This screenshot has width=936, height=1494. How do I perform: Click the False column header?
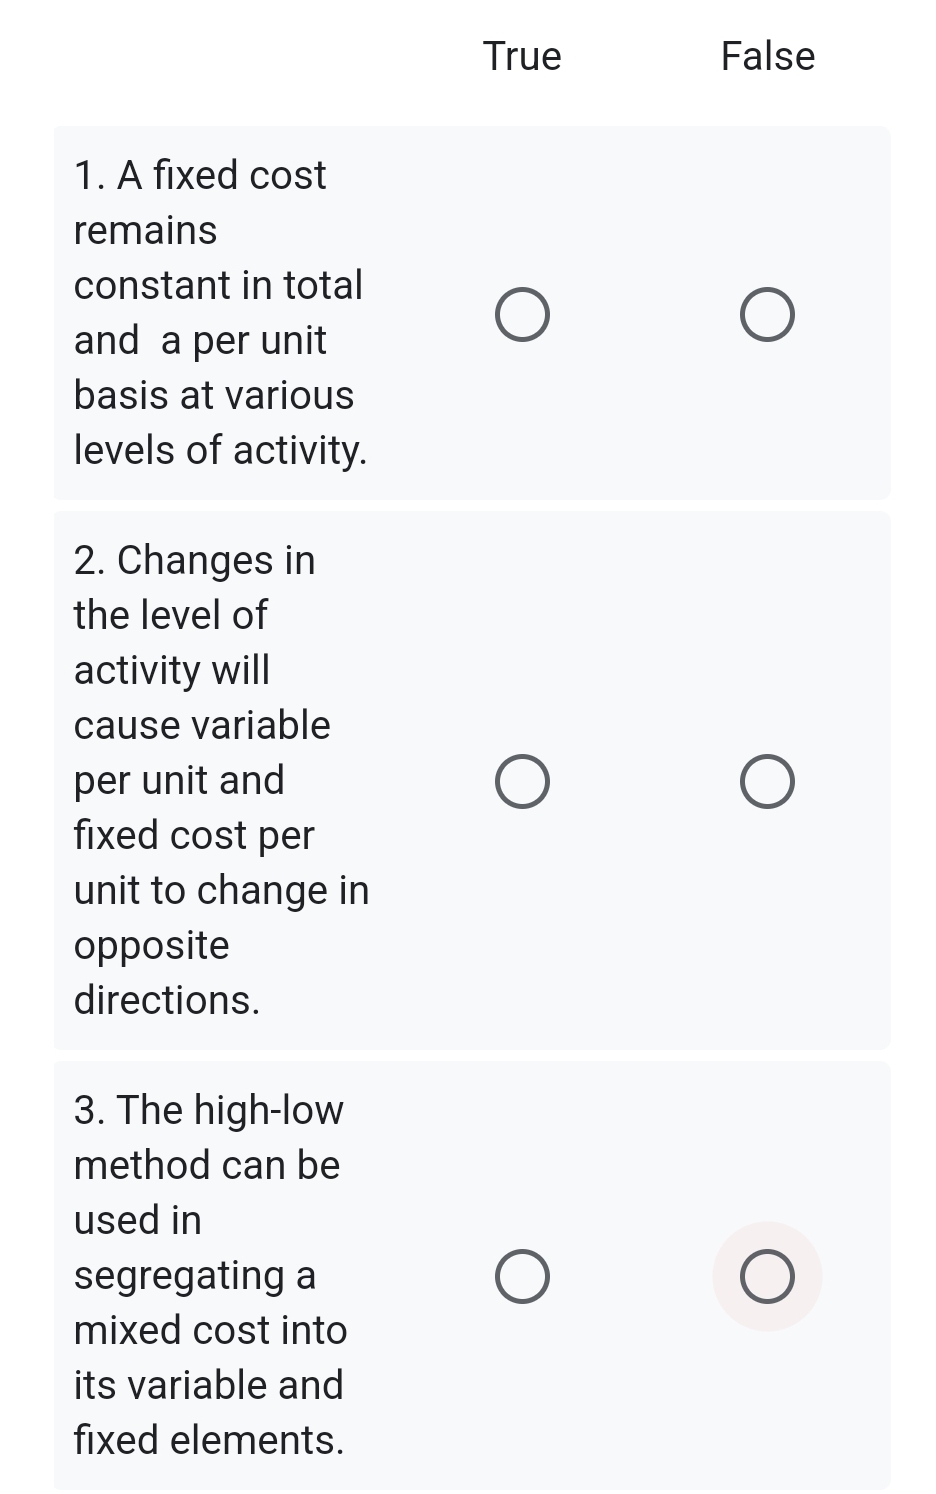coord(768,56)
